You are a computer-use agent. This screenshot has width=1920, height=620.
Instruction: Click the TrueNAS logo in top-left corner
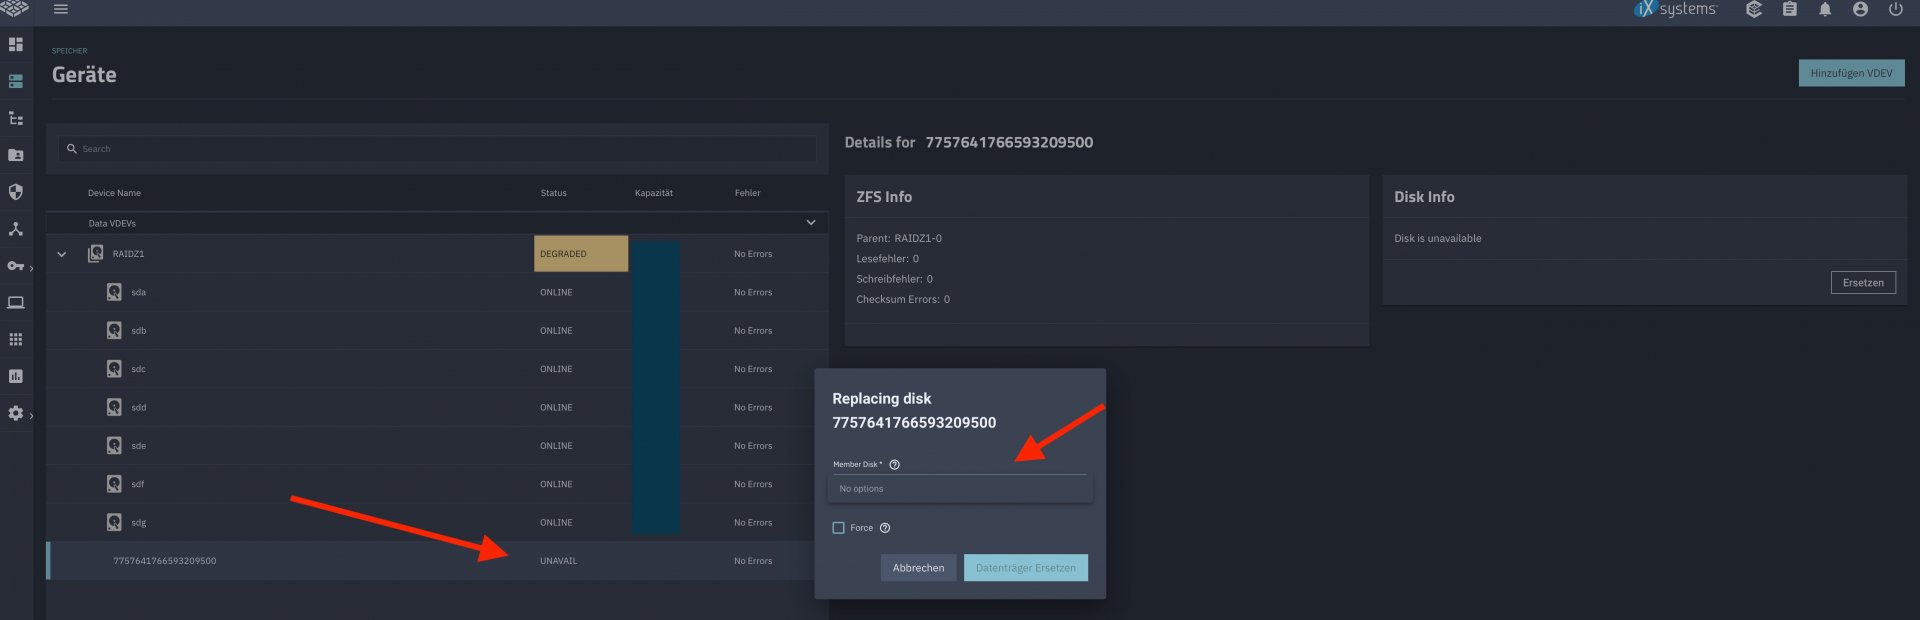pos(14,8)
